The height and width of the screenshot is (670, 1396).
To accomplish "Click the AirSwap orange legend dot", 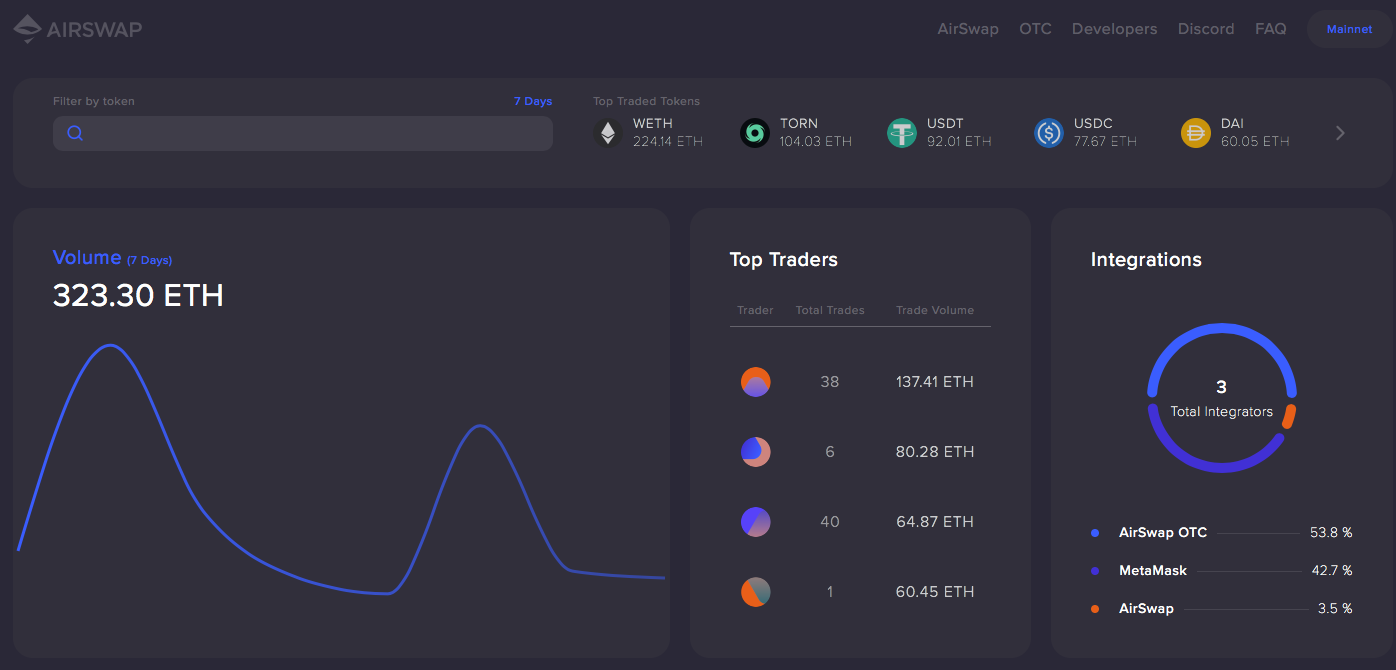I will click(1095, 609).
